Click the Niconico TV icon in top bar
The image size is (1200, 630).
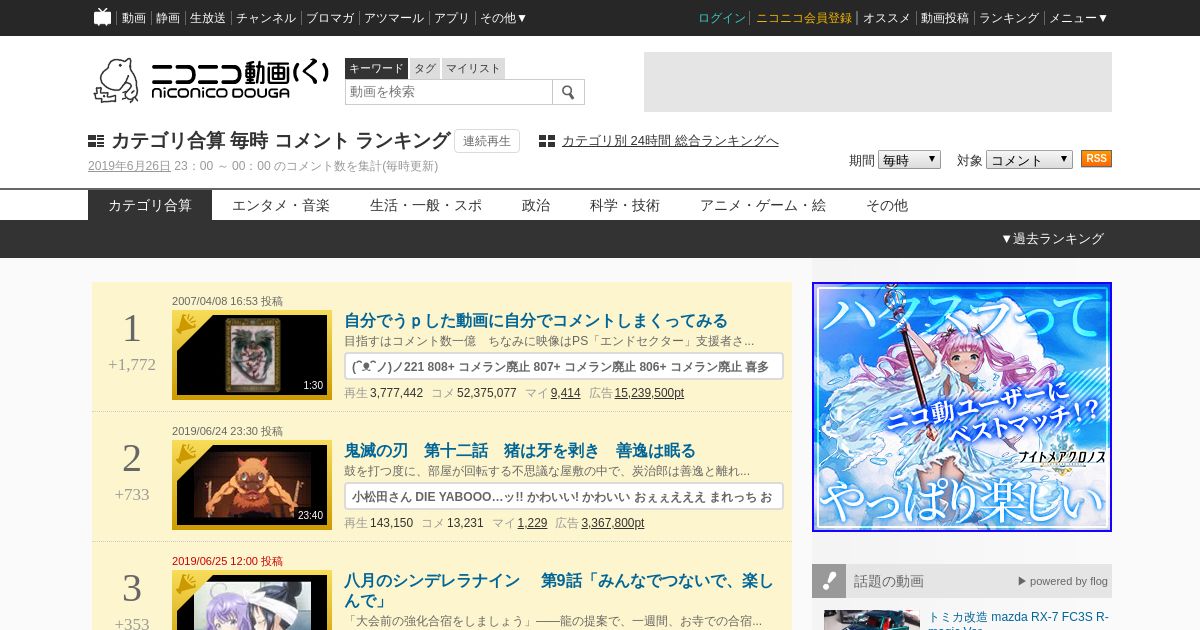(102, 17)
